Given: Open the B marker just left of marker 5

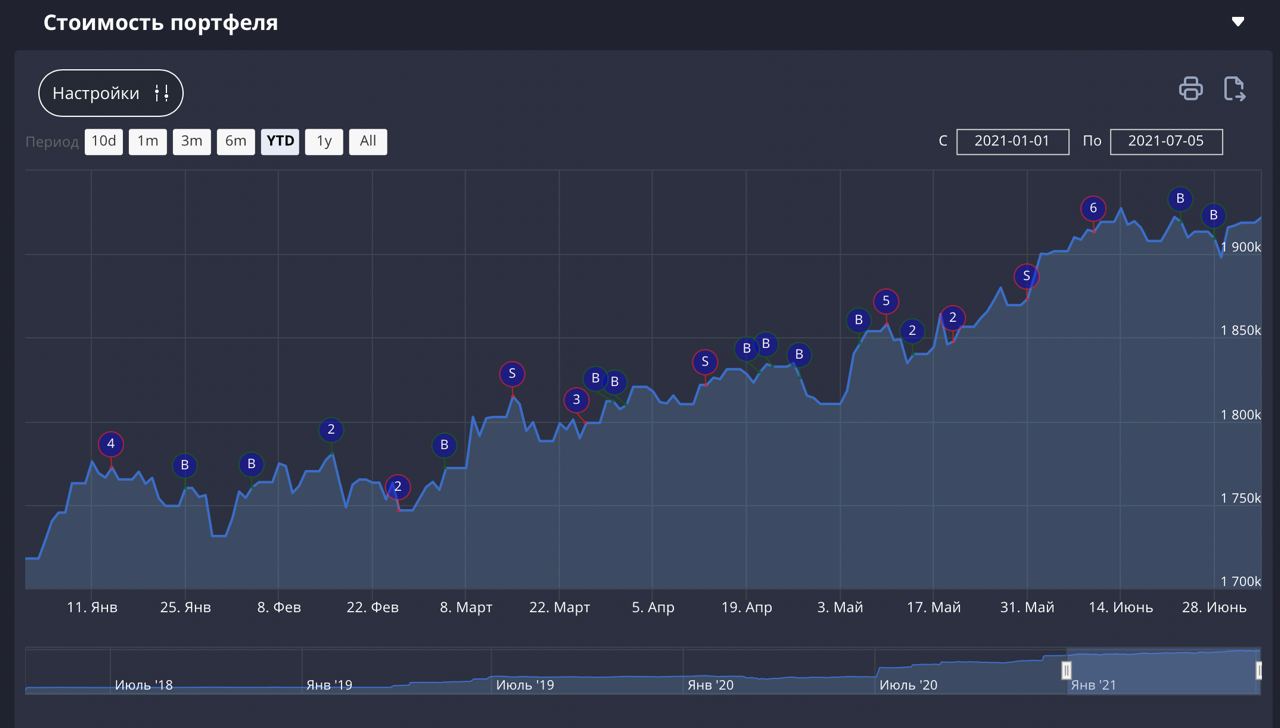Looking at the screenshot, I should [x=858, y=321].
